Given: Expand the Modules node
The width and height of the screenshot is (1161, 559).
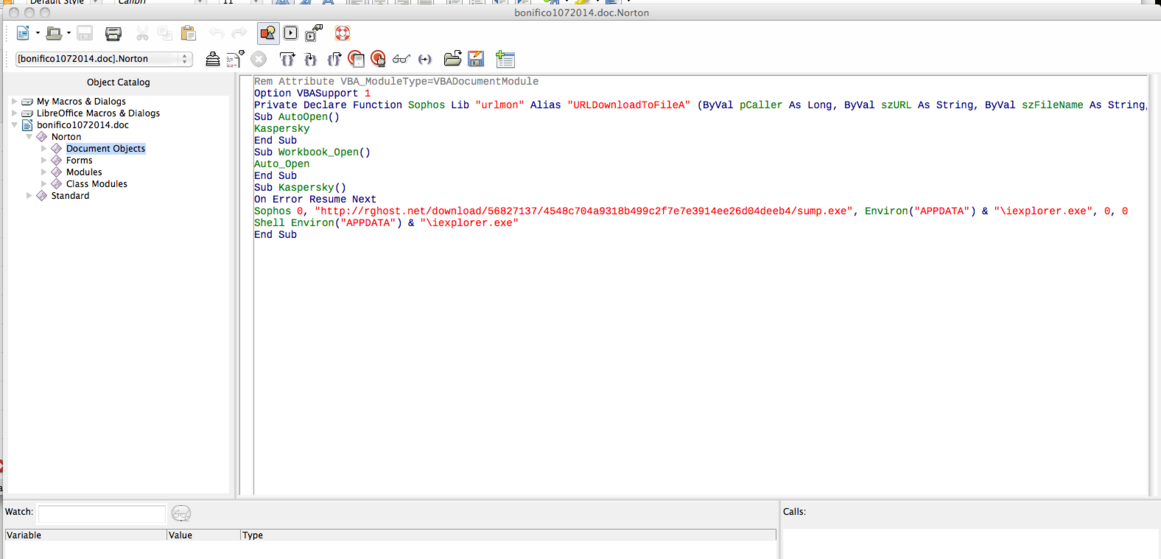Looking at the screenshot, I should pyautogui.click(x=44, y=173).
